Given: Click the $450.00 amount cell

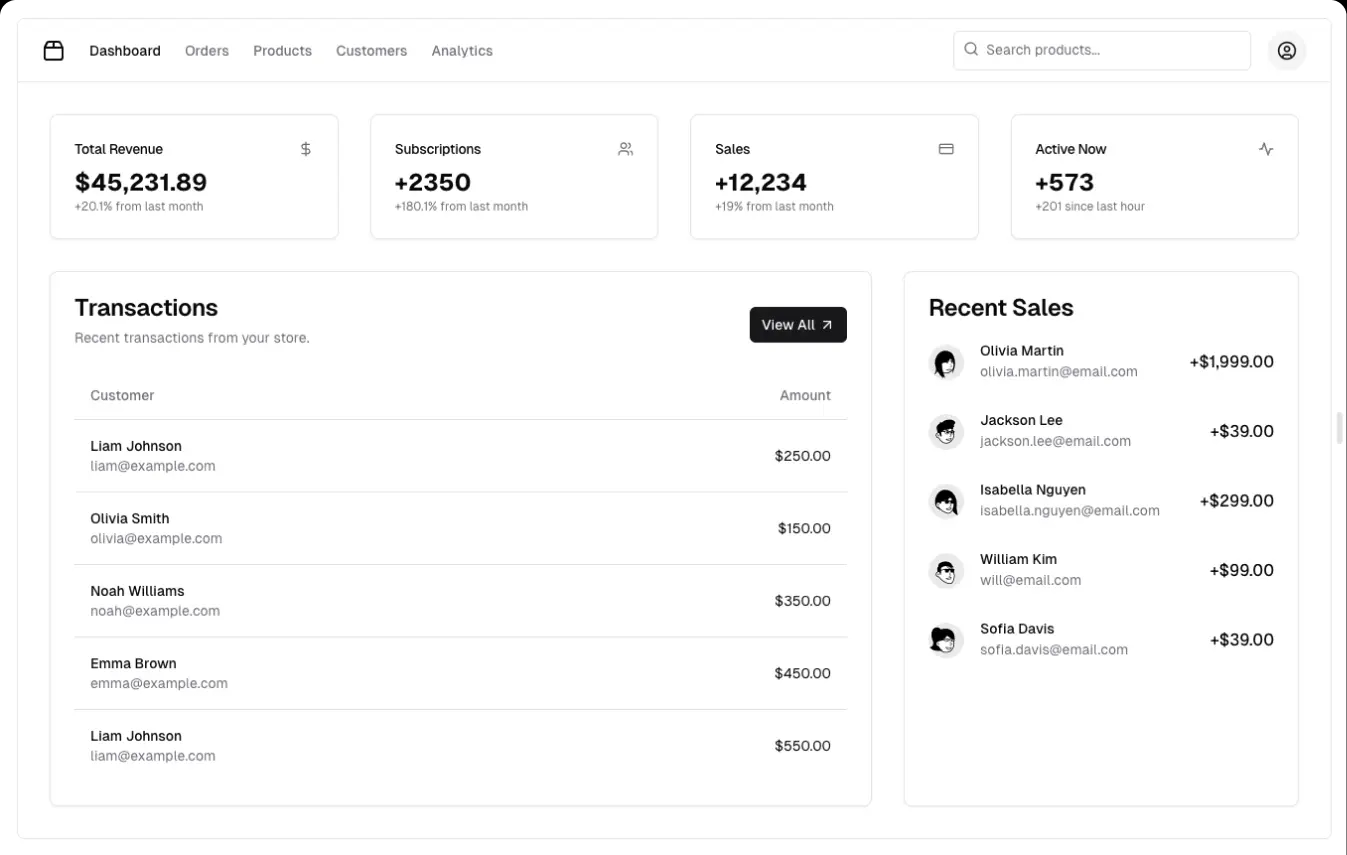Looking at the screenshot, I should 802,674.
